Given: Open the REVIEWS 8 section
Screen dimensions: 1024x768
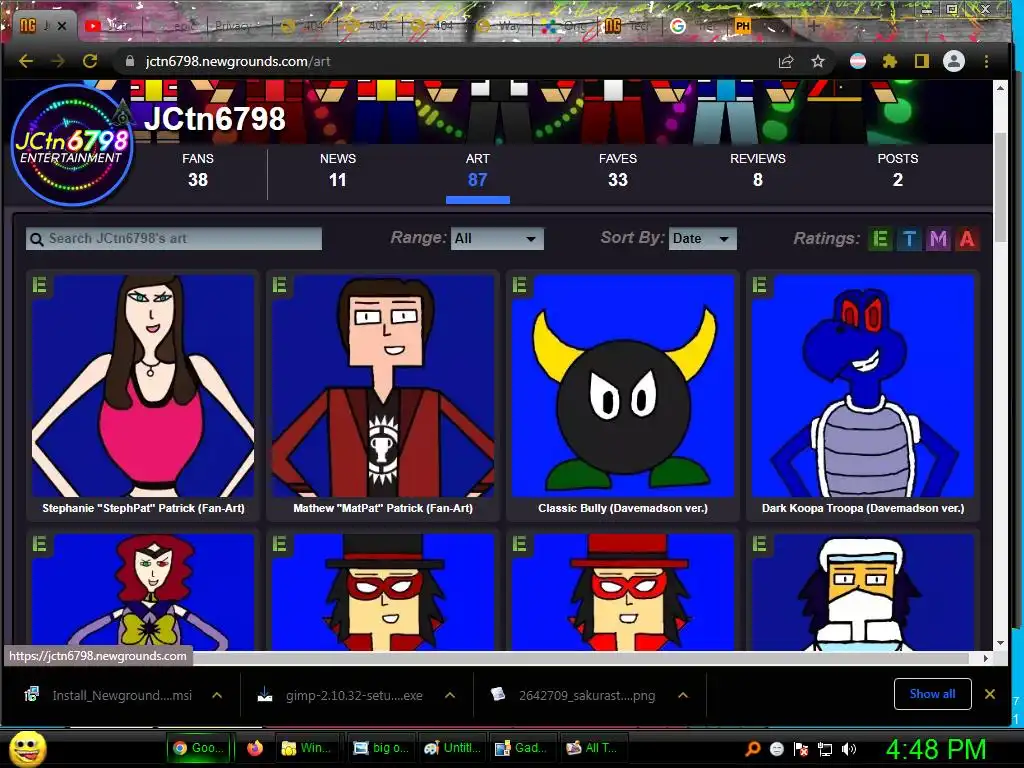Looking at the screenshot, I should click(x=758, y=170).
